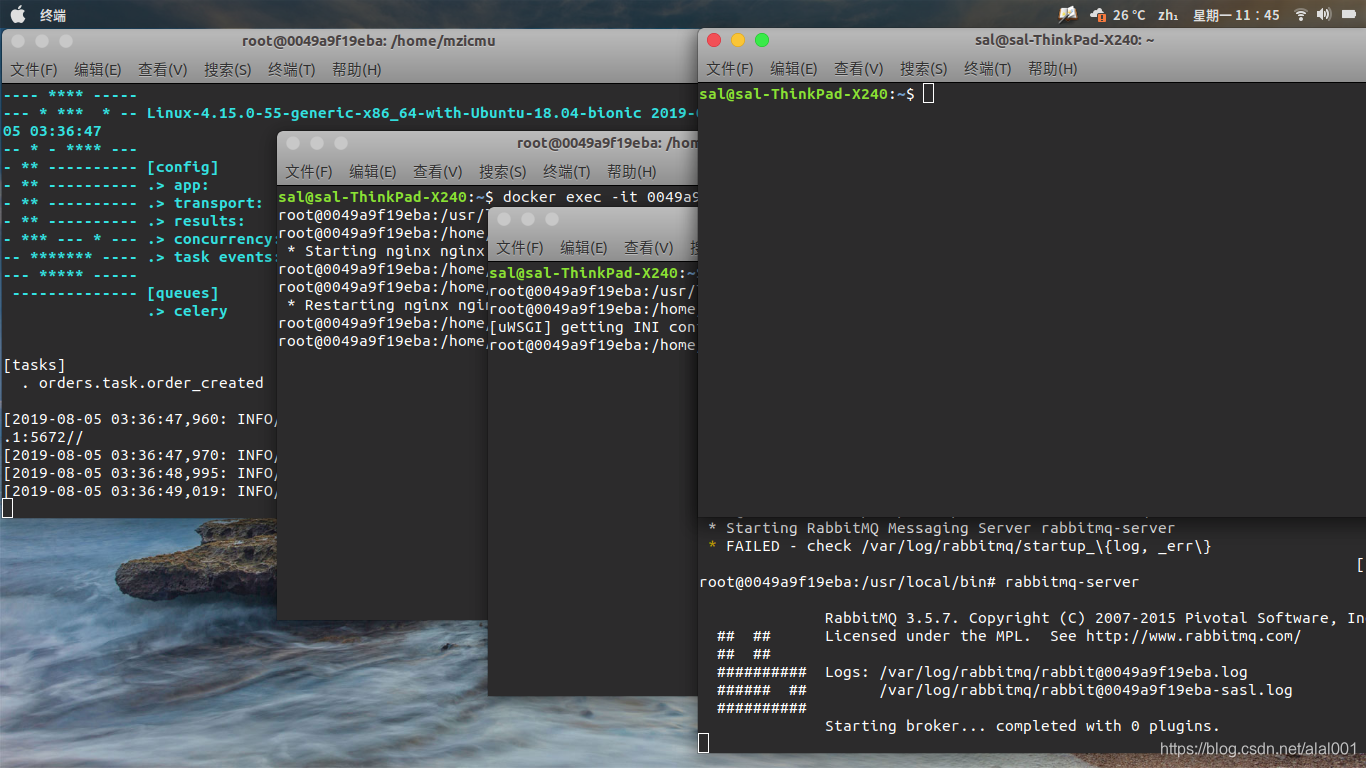Screen dimensions: 1366x768
Task: Open 帮助(H) menu in /home/mzicmu celery window
Action: click(357, 69)
